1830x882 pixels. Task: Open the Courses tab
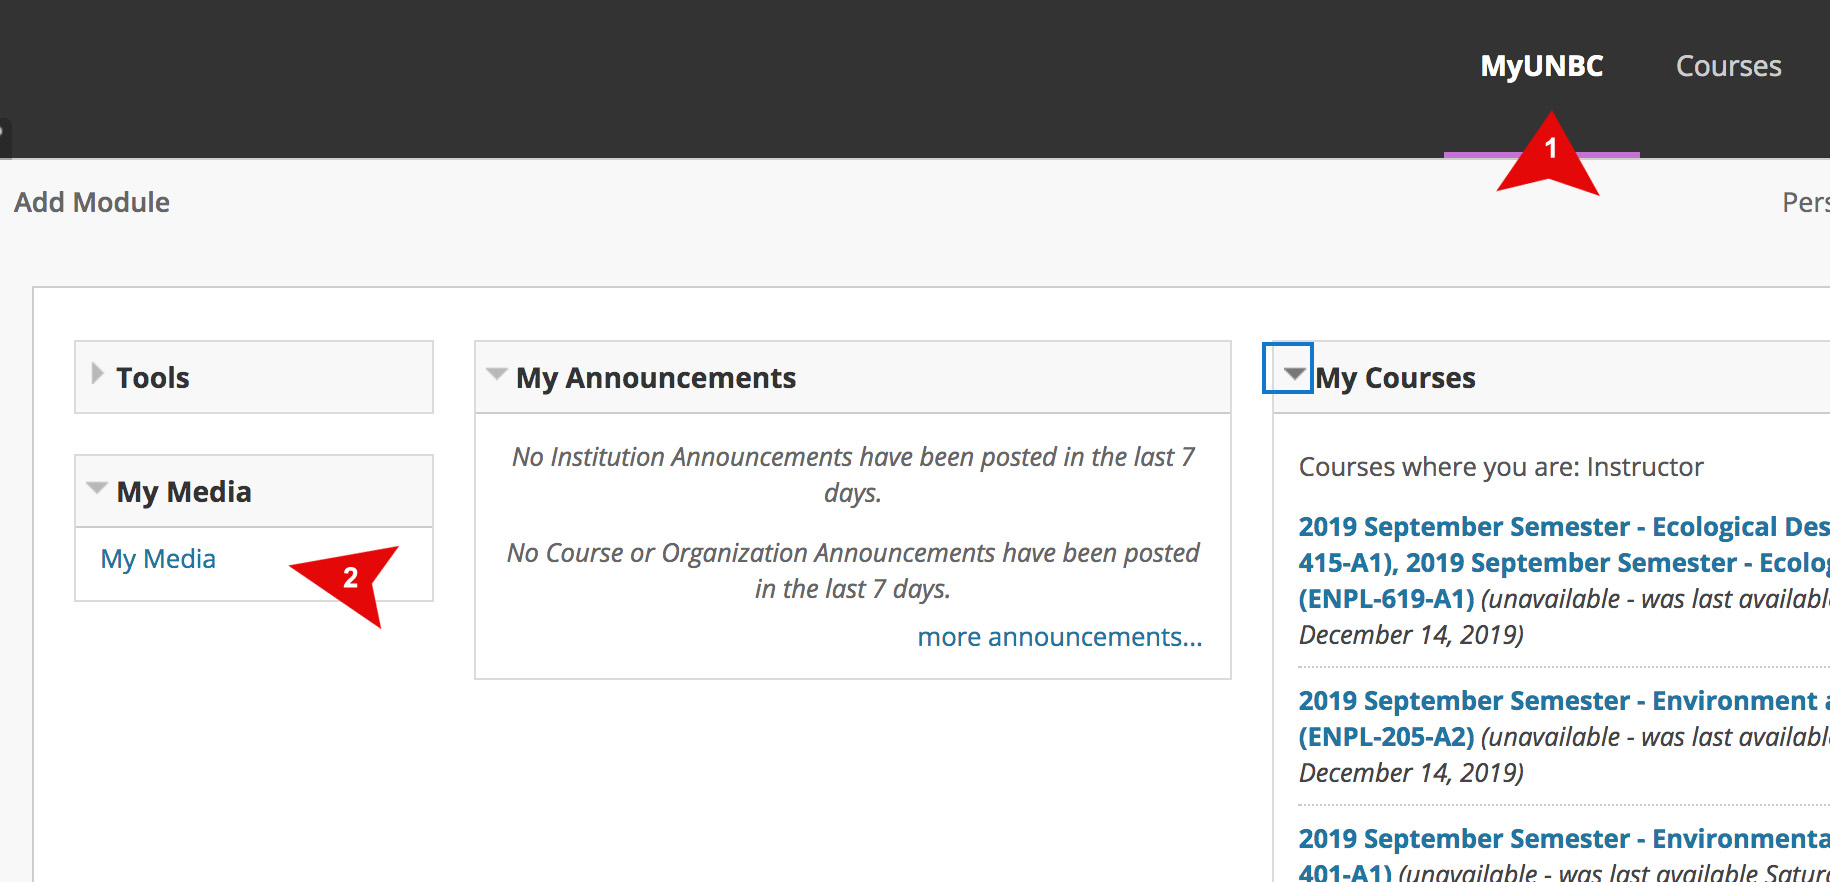1728,67
